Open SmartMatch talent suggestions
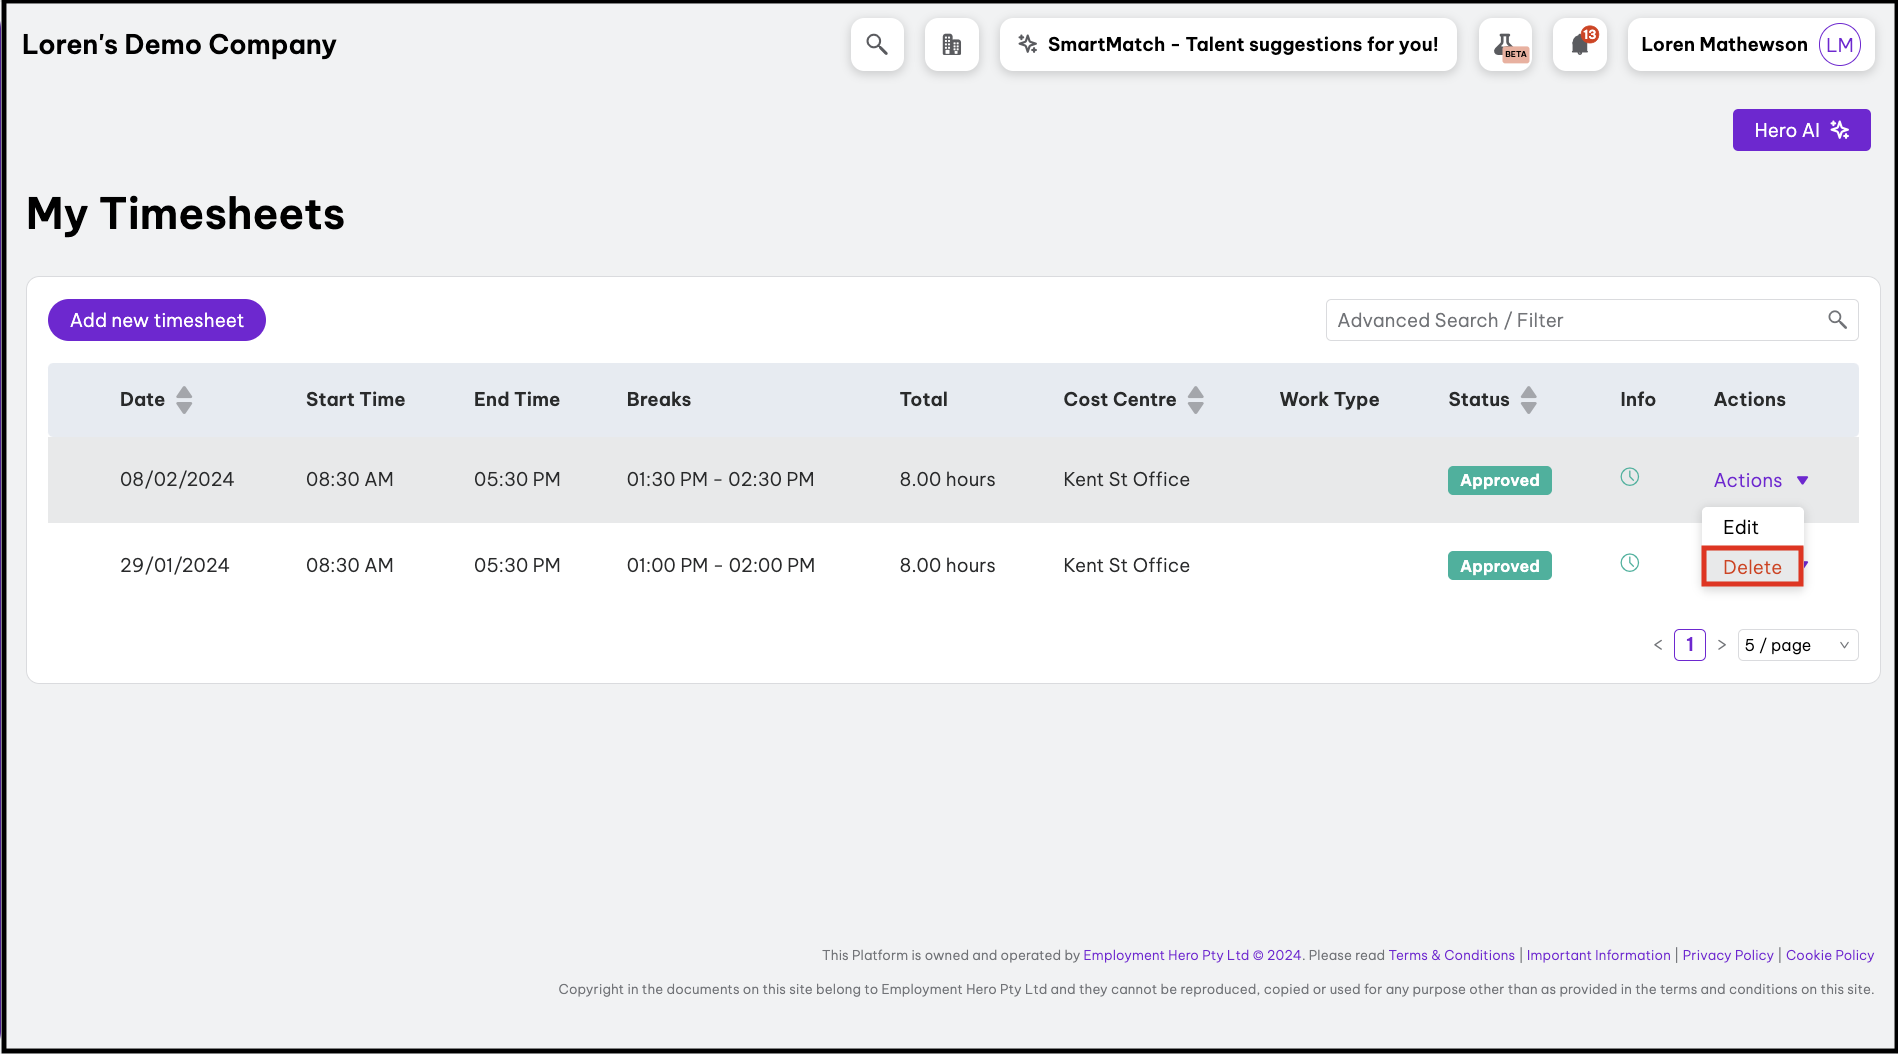 1228,45
